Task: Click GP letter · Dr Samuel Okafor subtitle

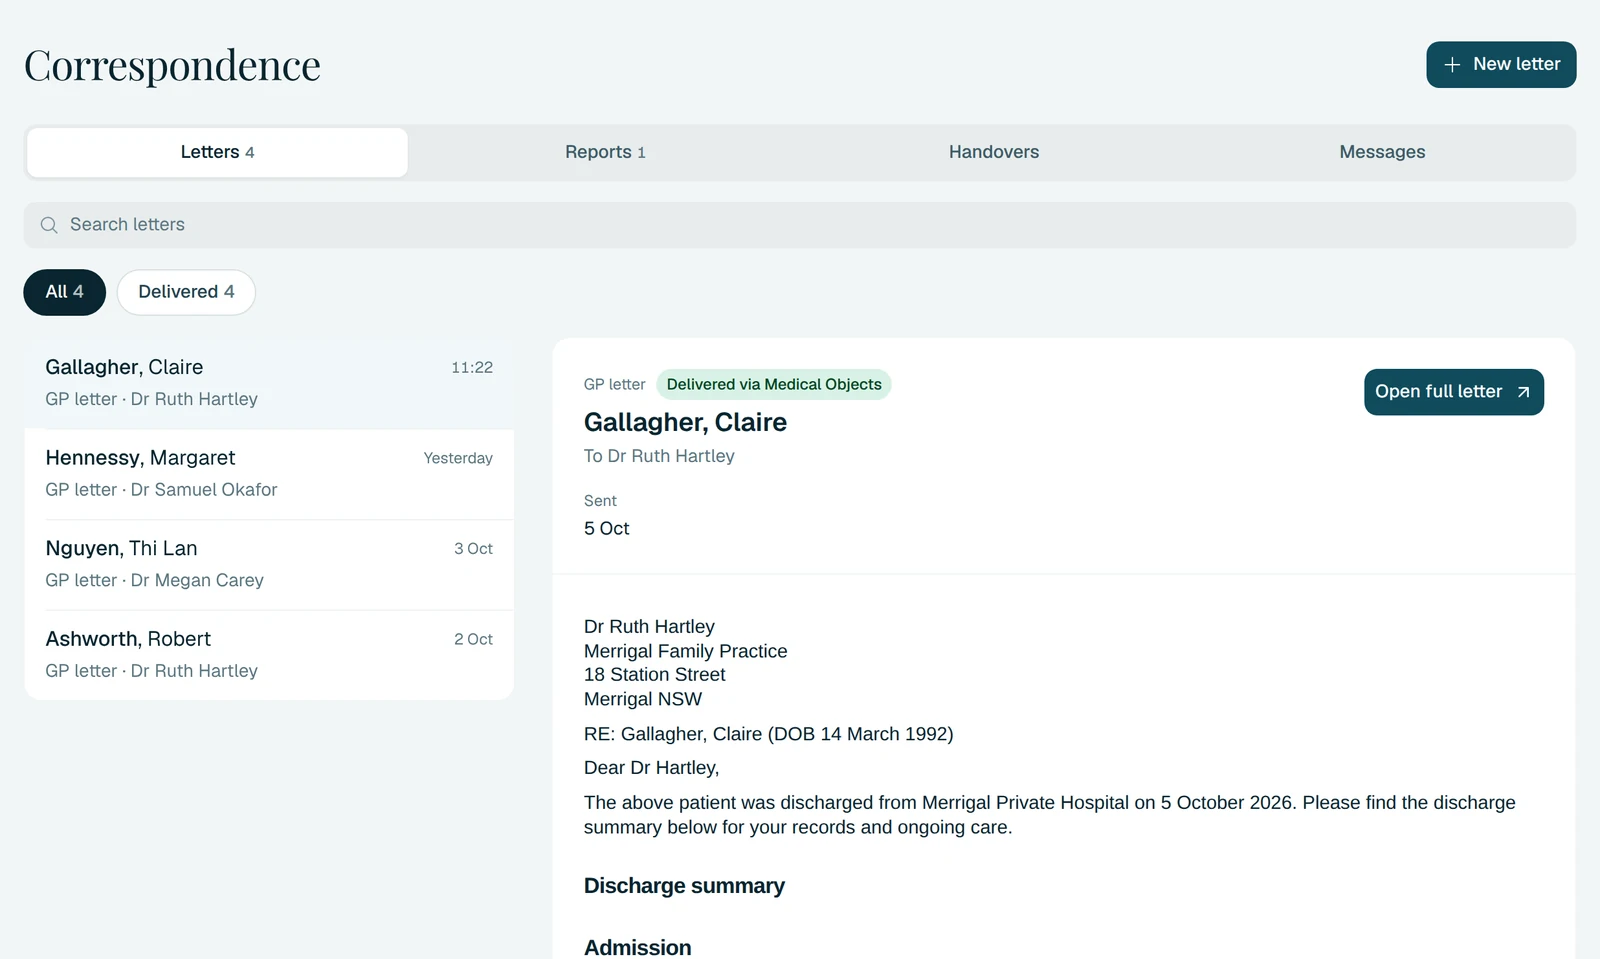Action: 161,490
